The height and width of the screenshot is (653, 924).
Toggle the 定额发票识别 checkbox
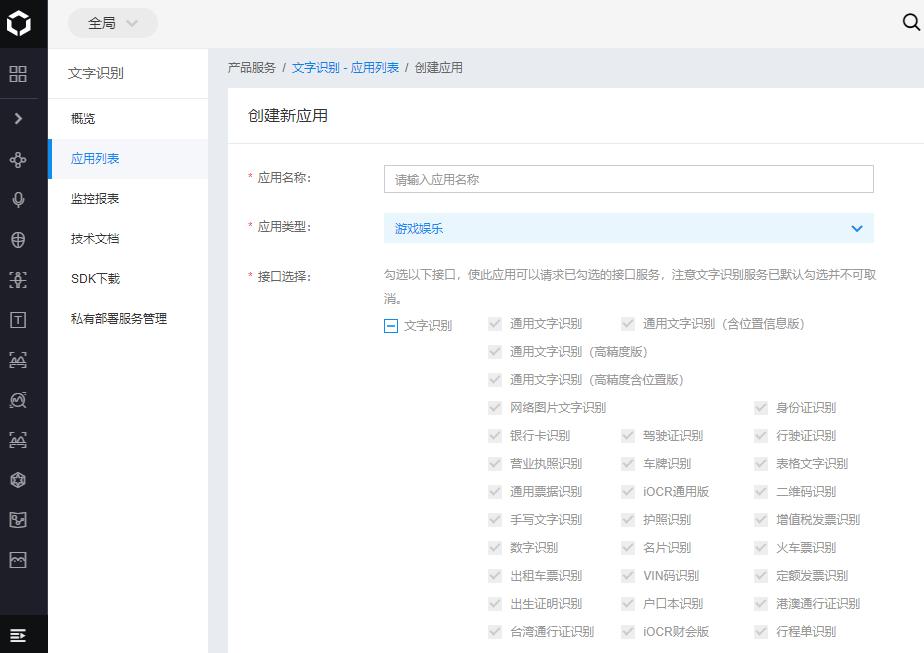tap(761, 576)
